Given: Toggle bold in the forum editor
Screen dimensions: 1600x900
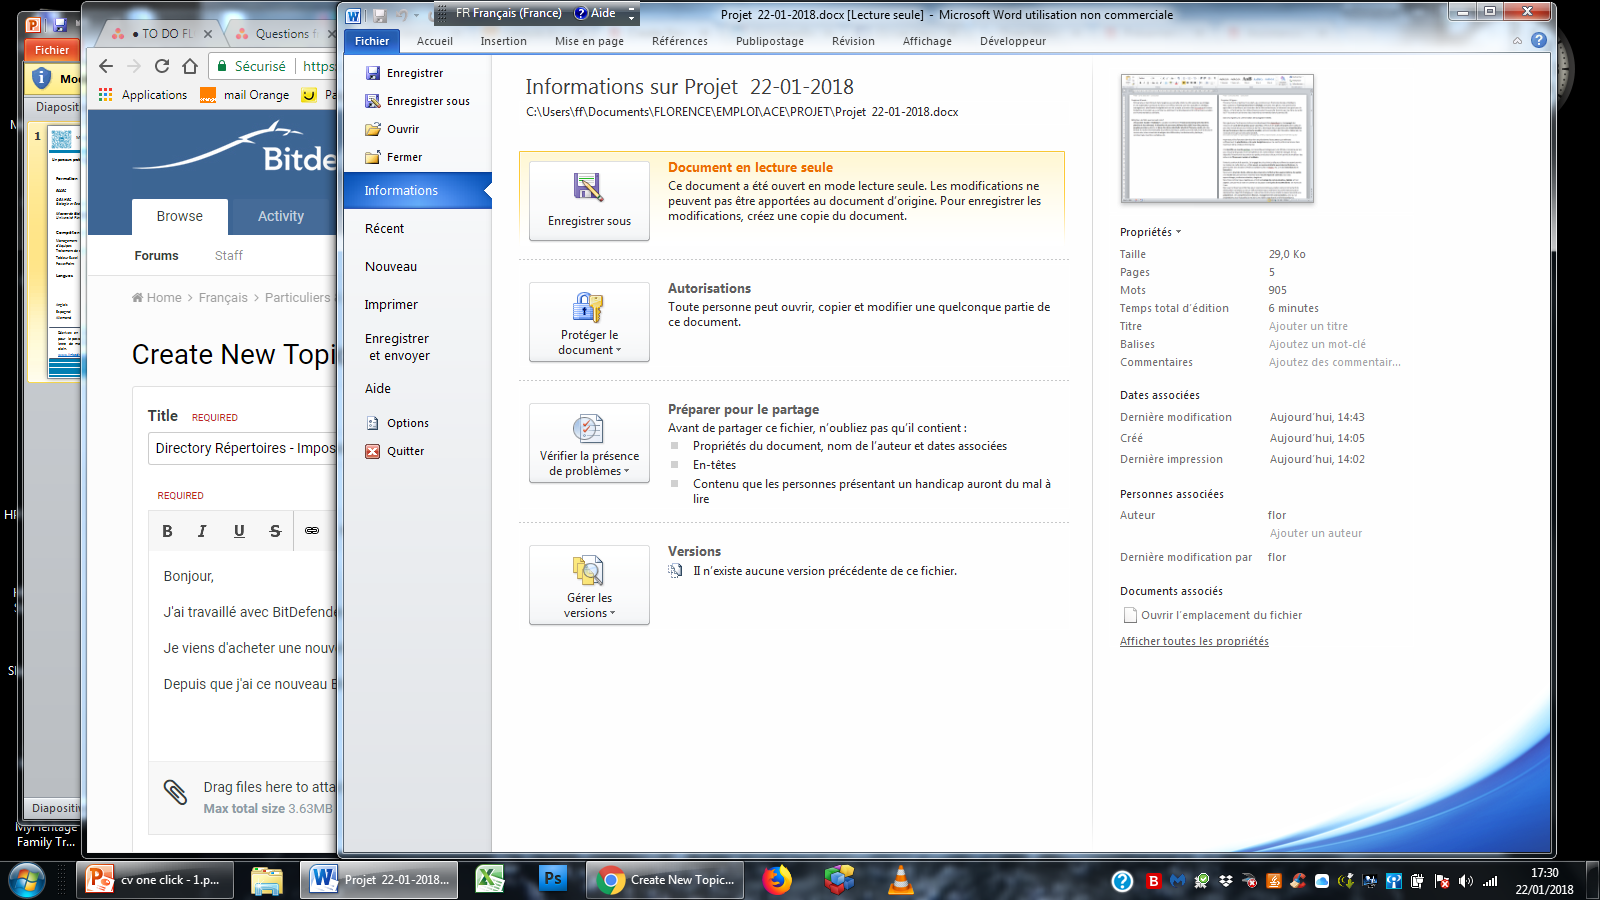Looking at the screenshot, I should [167, 531].
